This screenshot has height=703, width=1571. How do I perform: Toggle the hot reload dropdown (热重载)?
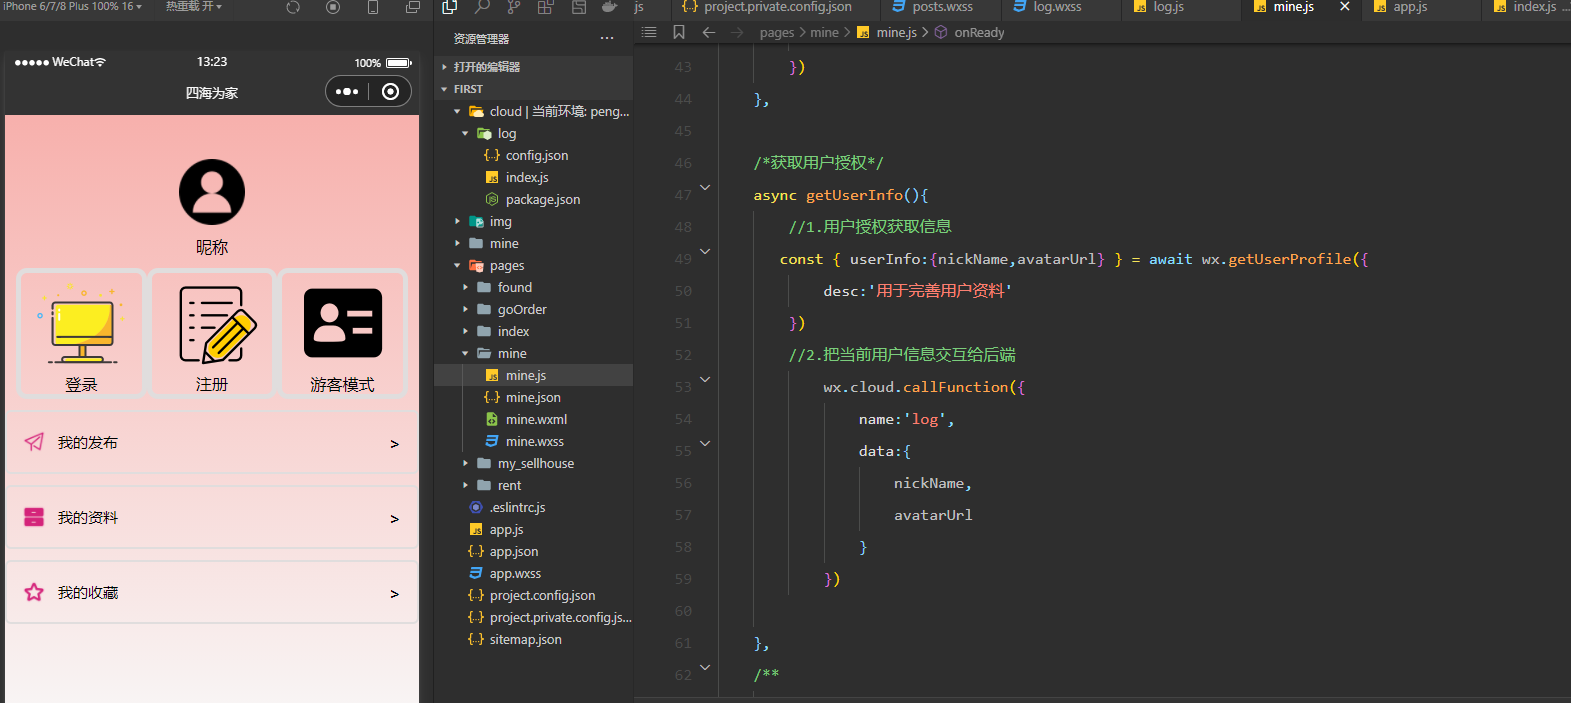[x=194, y=6]
